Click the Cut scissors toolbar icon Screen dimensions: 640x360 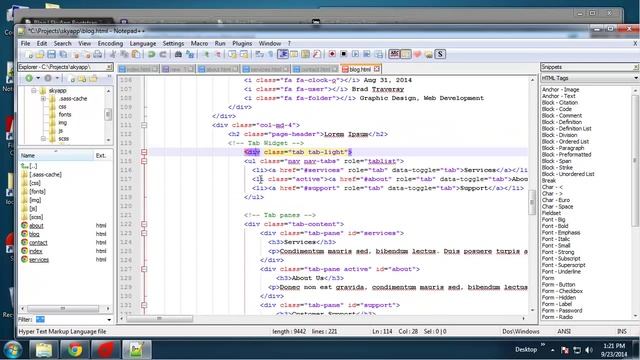[113, 54]
